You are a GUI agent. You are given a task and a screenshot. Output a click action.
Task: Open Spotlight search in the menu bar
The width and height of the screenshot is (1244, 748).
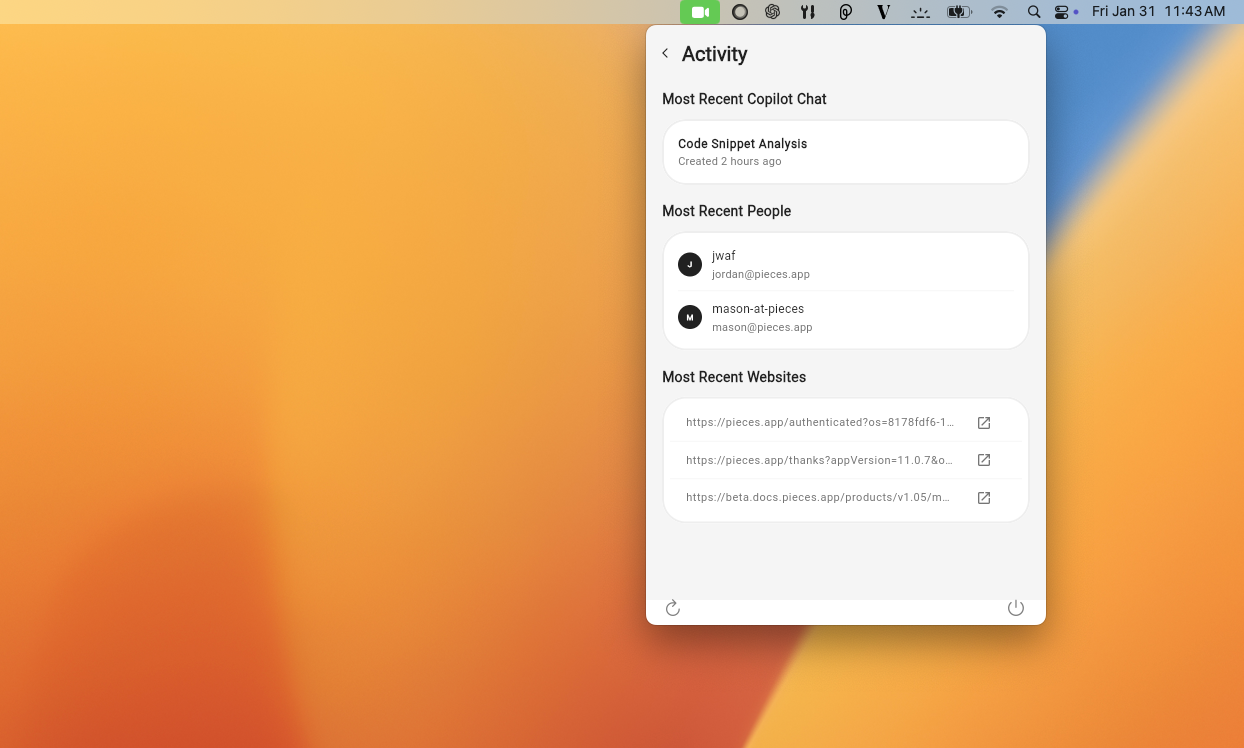pos(1034,12)
